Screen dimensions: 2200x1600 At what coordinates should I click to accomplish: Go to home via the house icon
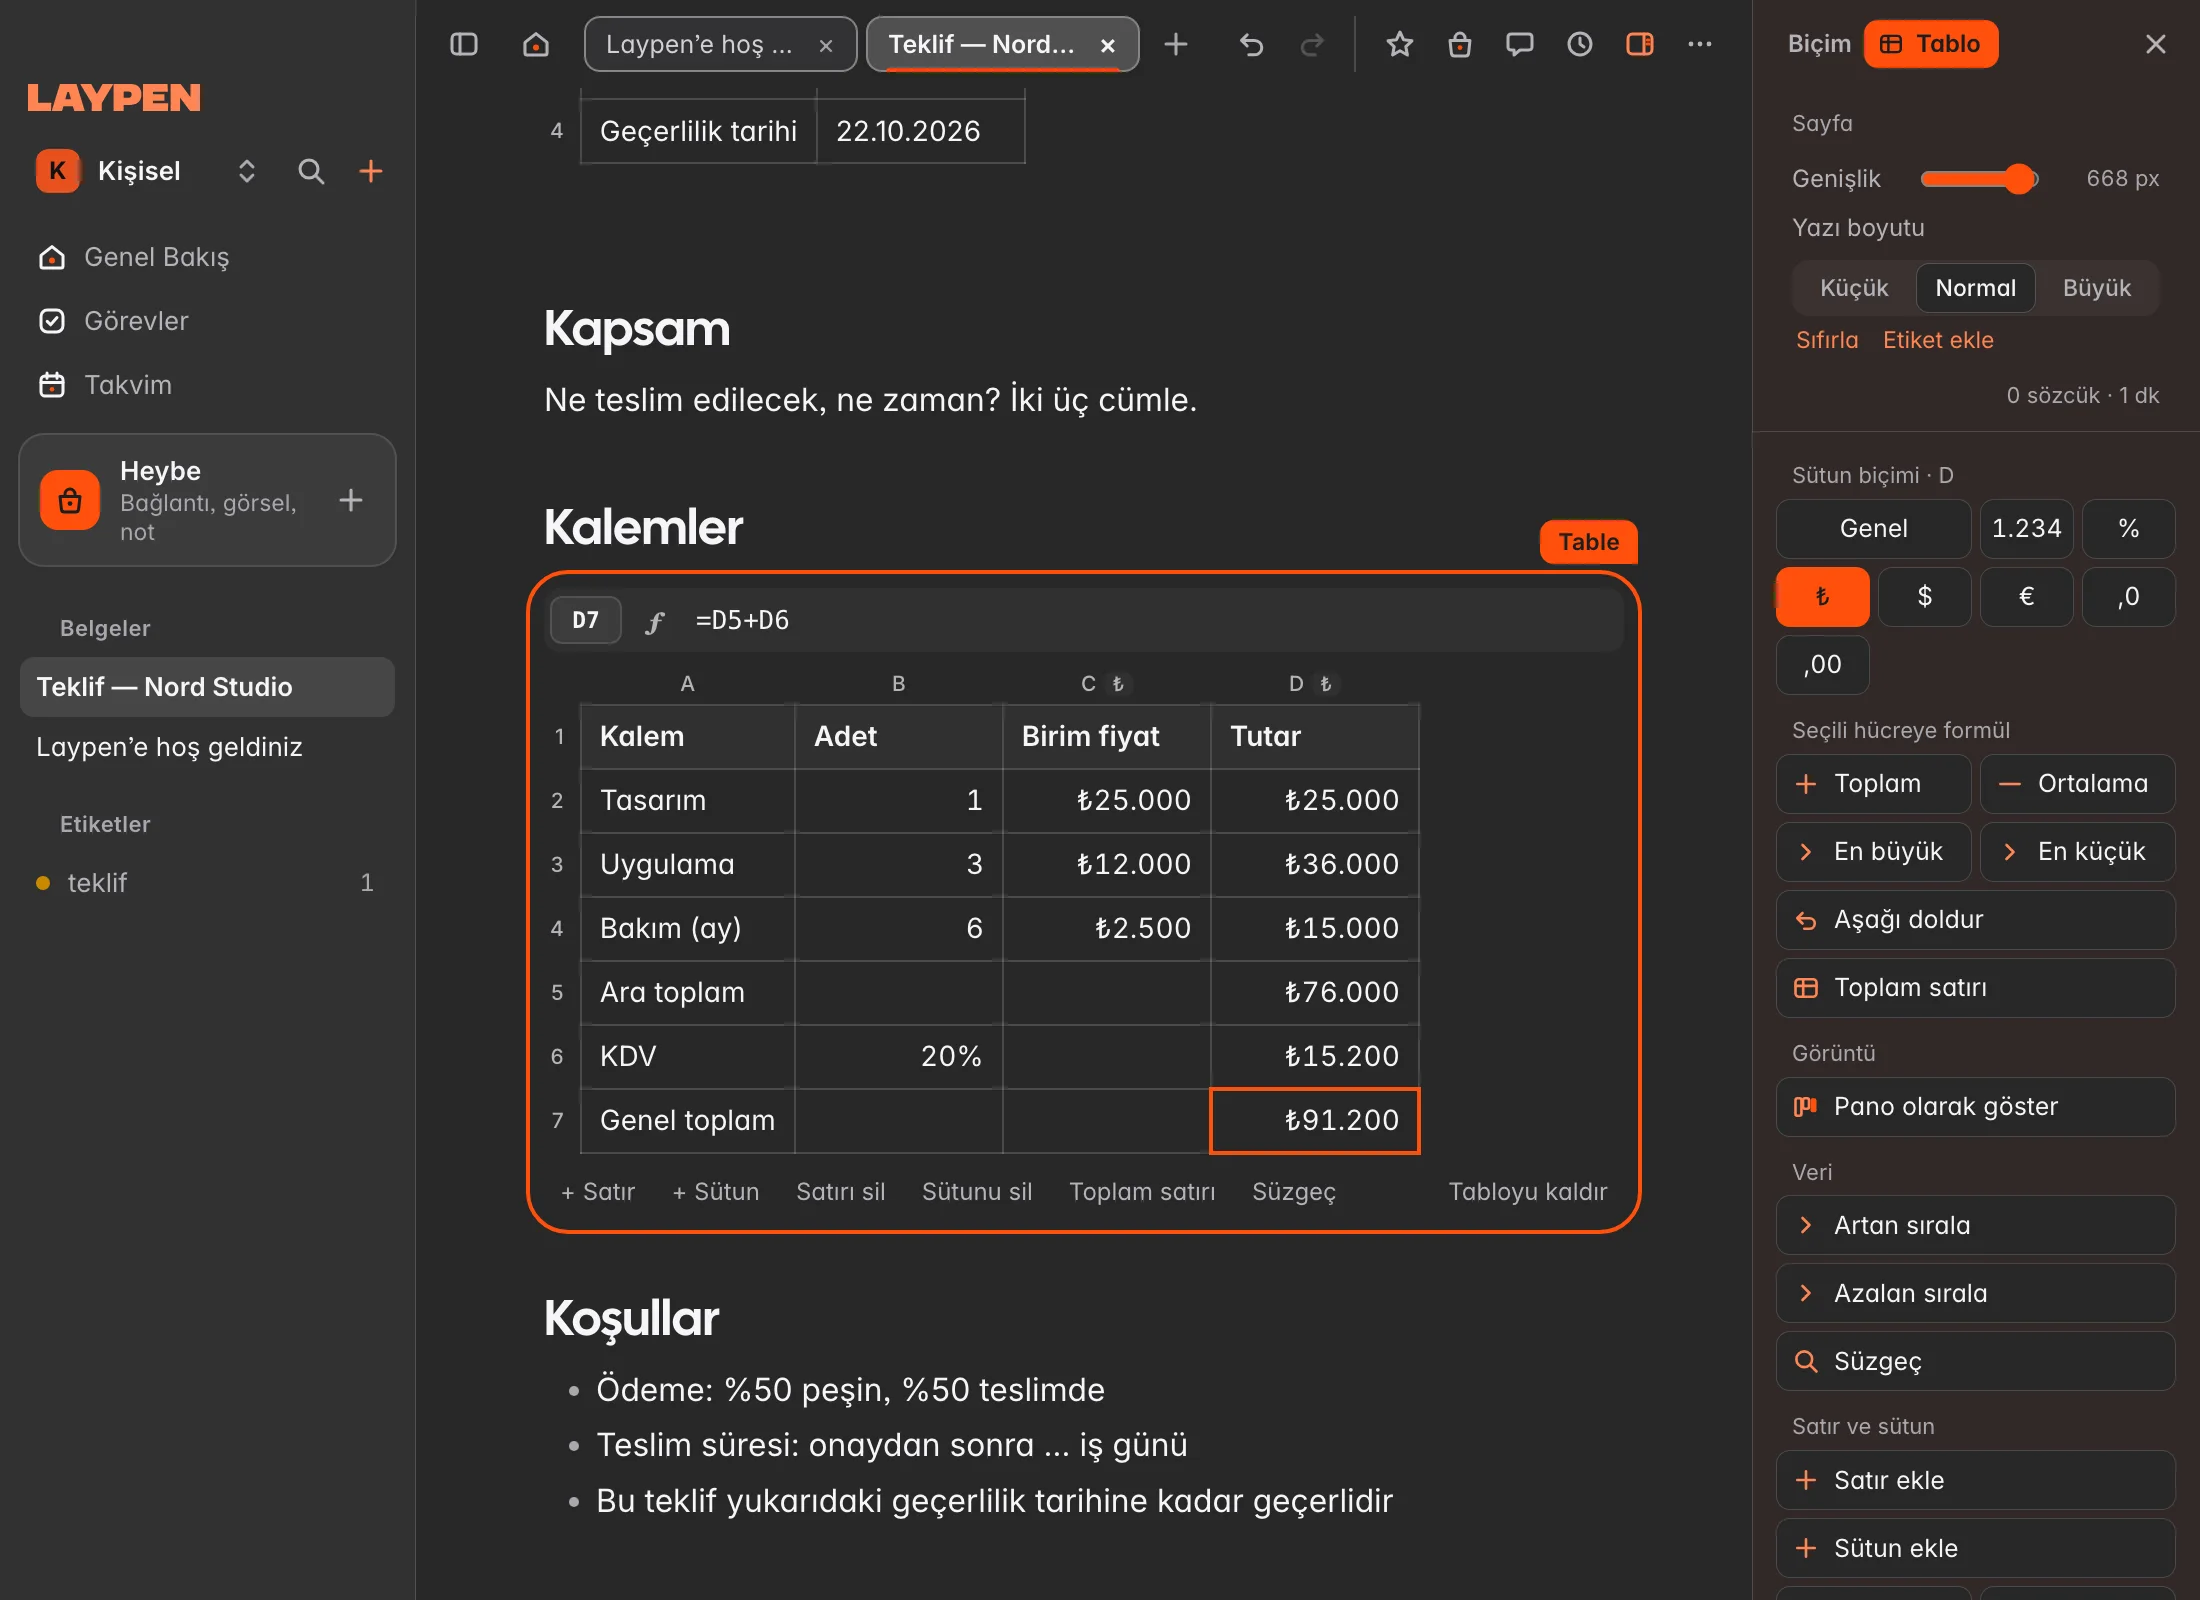[x=536, y=44]
